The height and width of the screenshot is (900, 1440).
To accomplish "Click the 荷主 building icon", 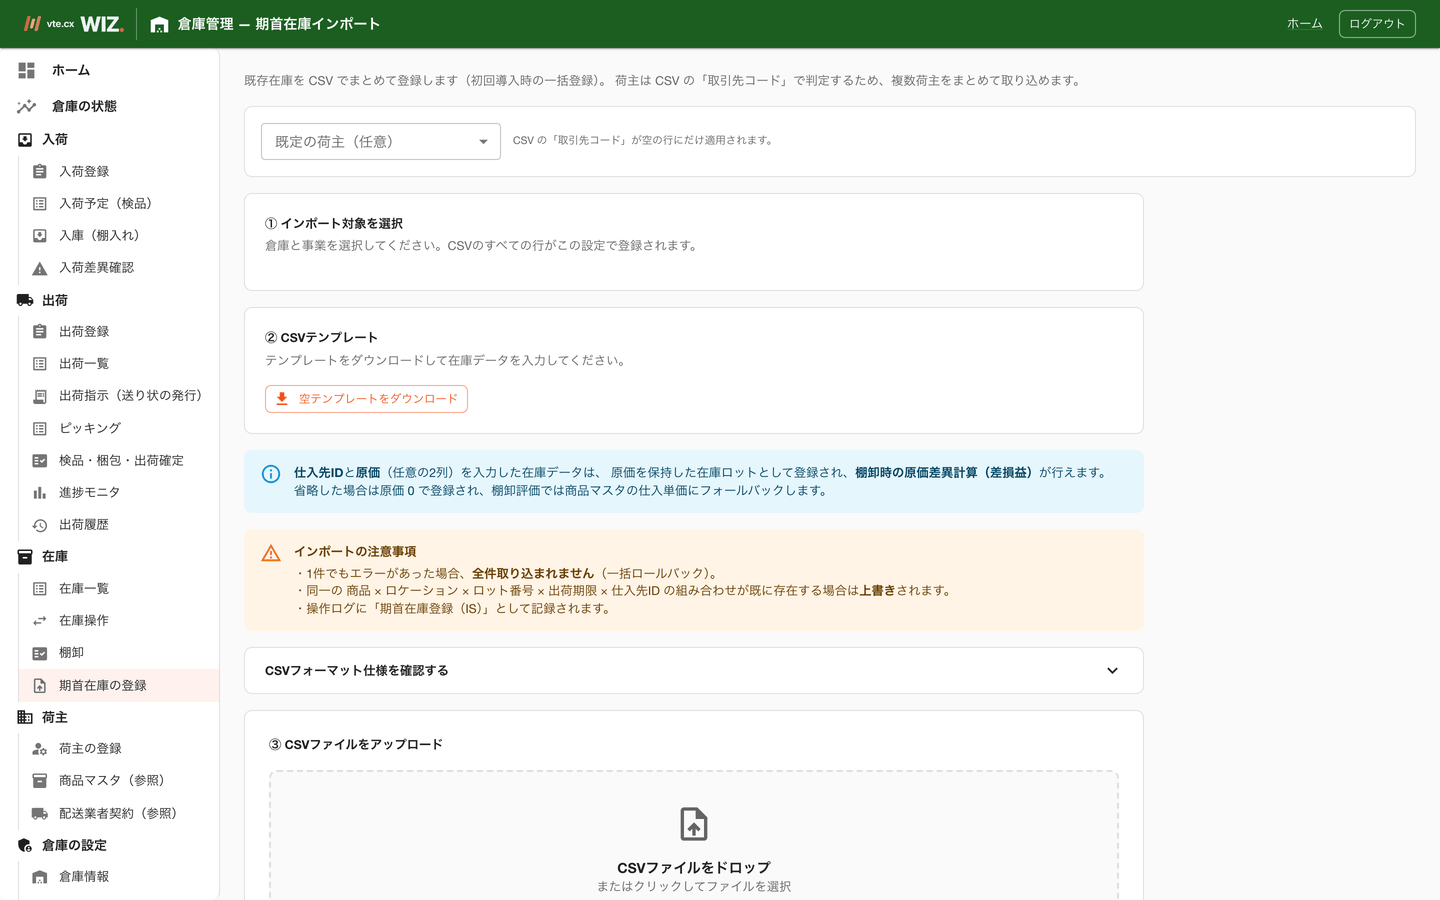I will click(x=25, y=717).
